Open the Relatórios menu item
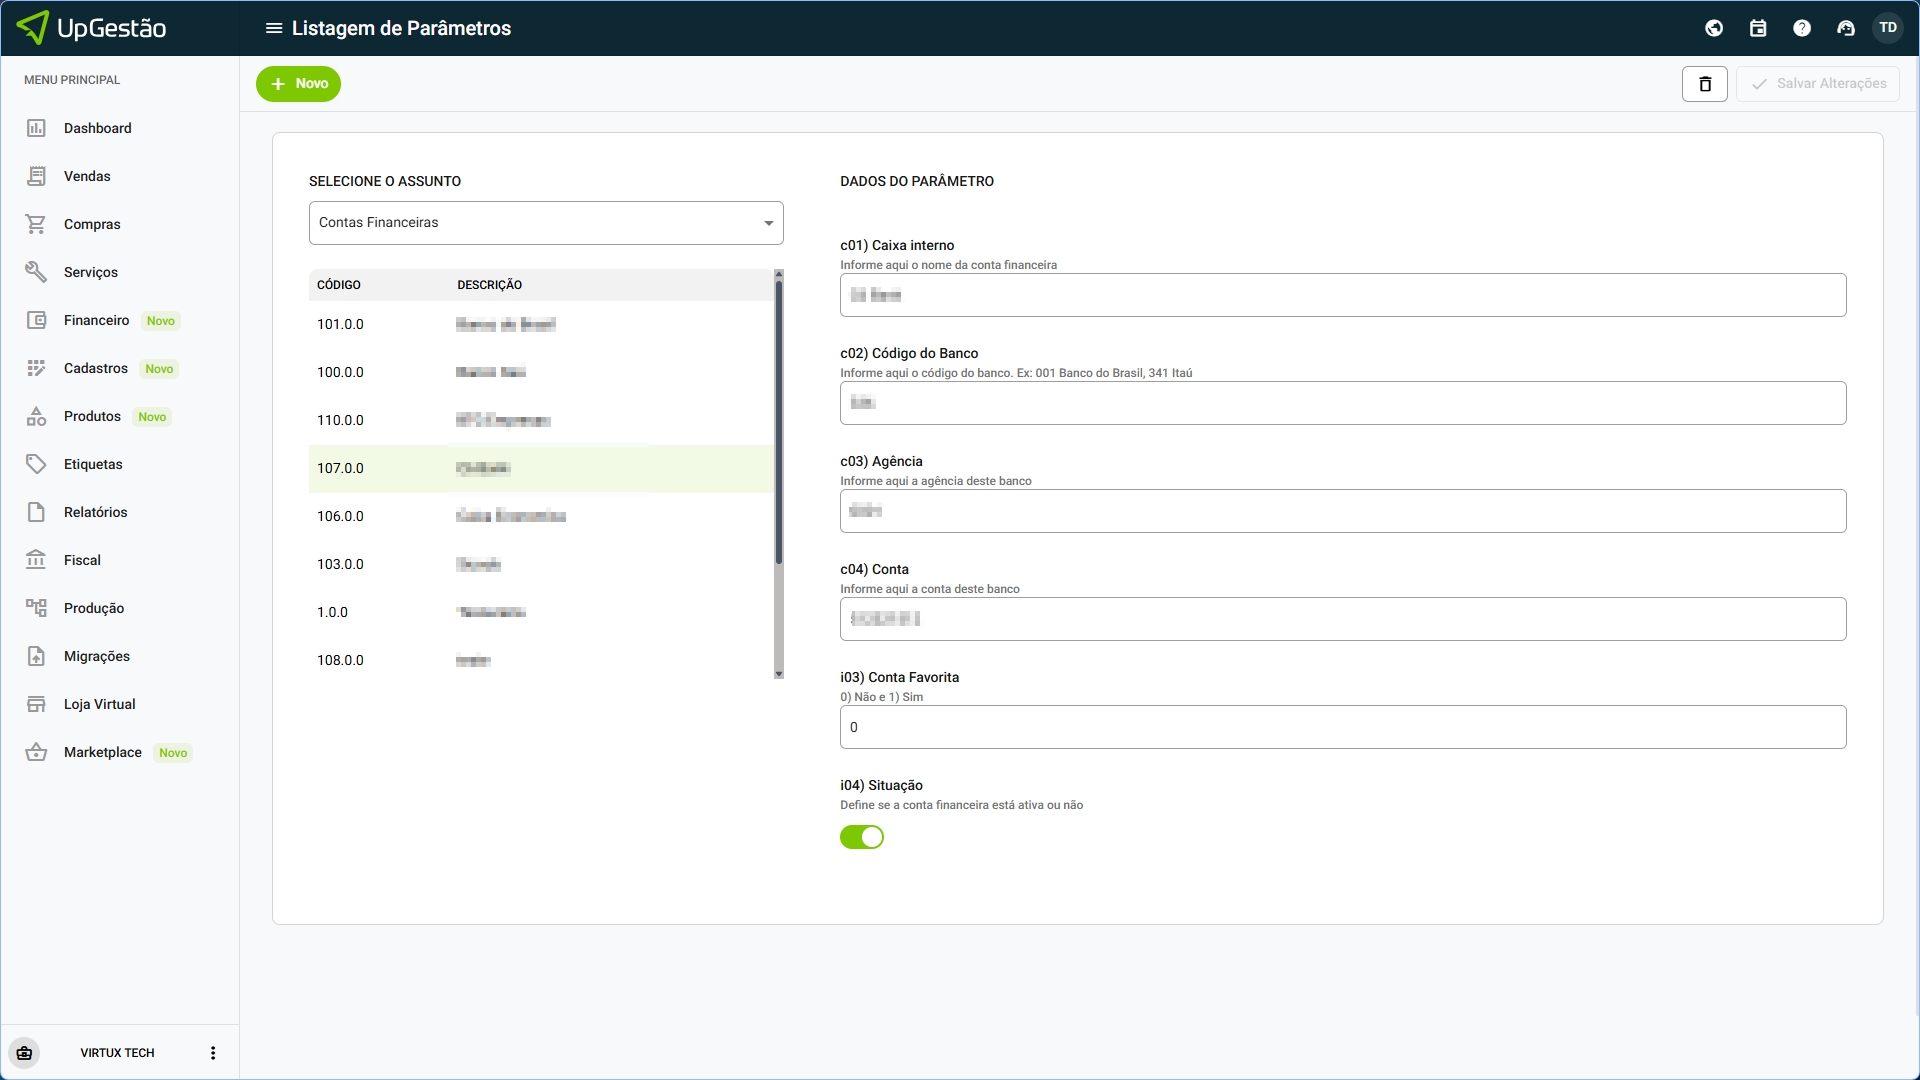This screenshot has width=1920, height=1080. [x=96, y=512]
